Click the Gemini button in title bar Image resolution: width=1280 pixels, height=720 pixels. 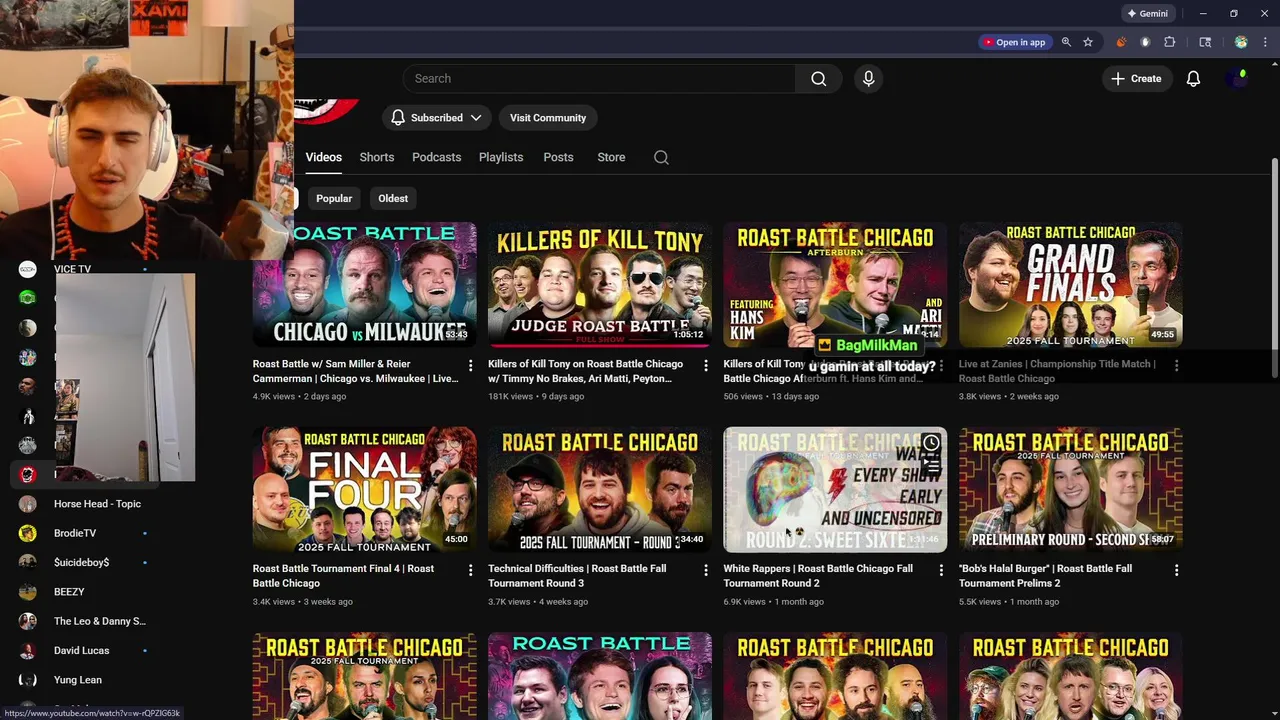click(x=1147, y=14)
